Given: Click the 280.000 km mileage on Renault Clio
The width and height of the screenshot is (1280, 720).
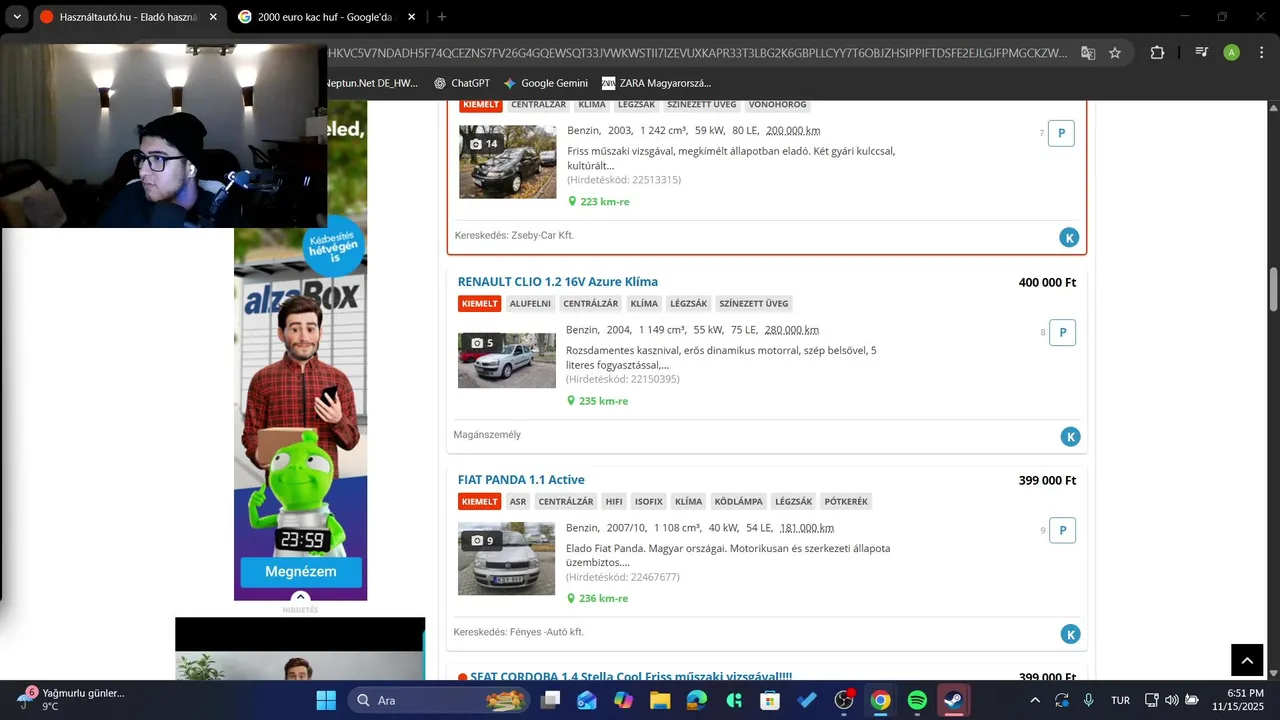Looking at the screenshot, I should [x=792, y=330].
